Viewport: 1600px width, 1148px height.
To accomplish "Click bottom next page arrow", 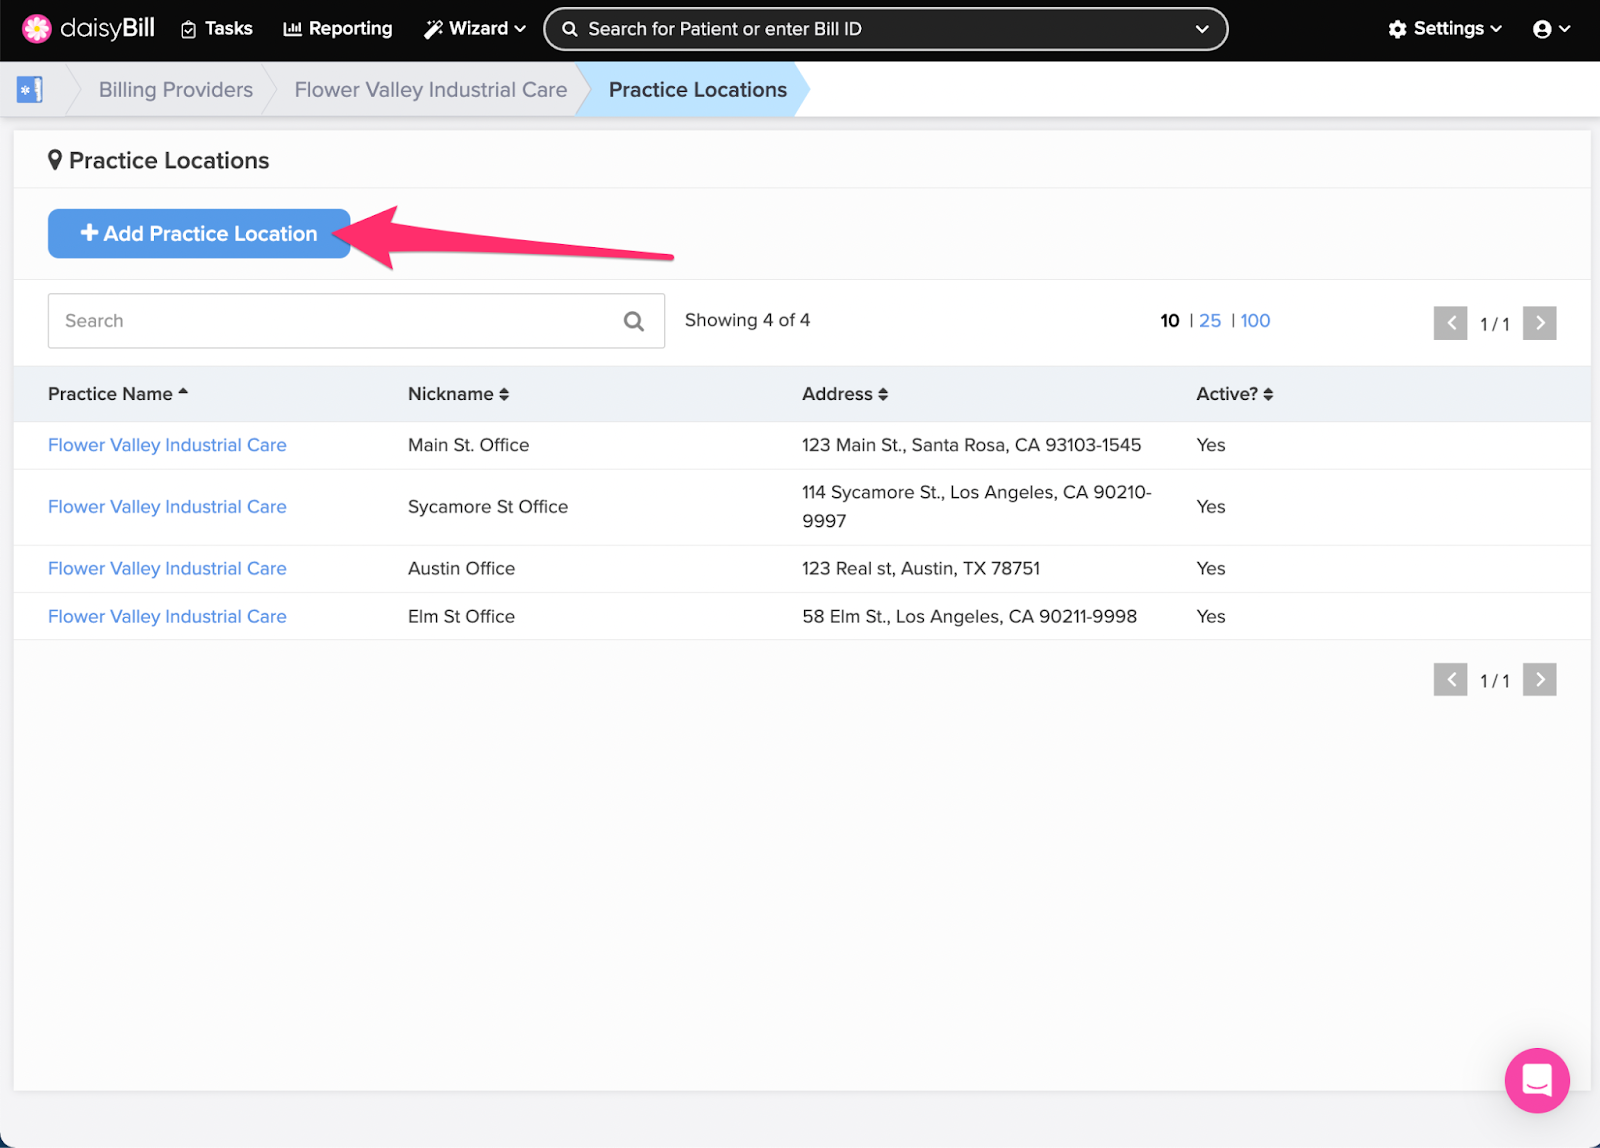I will (1540, 680).
